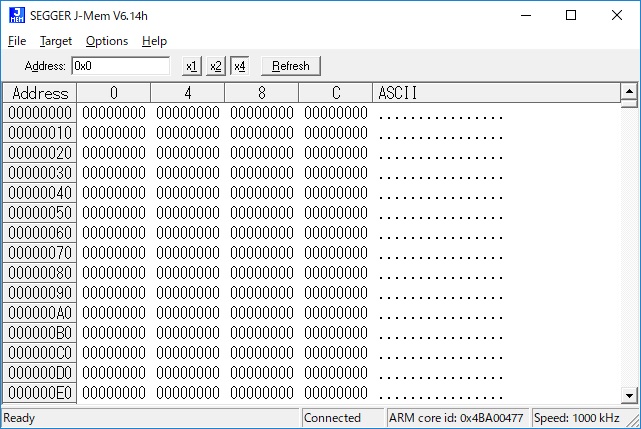This screenshot has width=641, height=429.
Task: Maximize the J-Mem window
Action: point(571,16)
